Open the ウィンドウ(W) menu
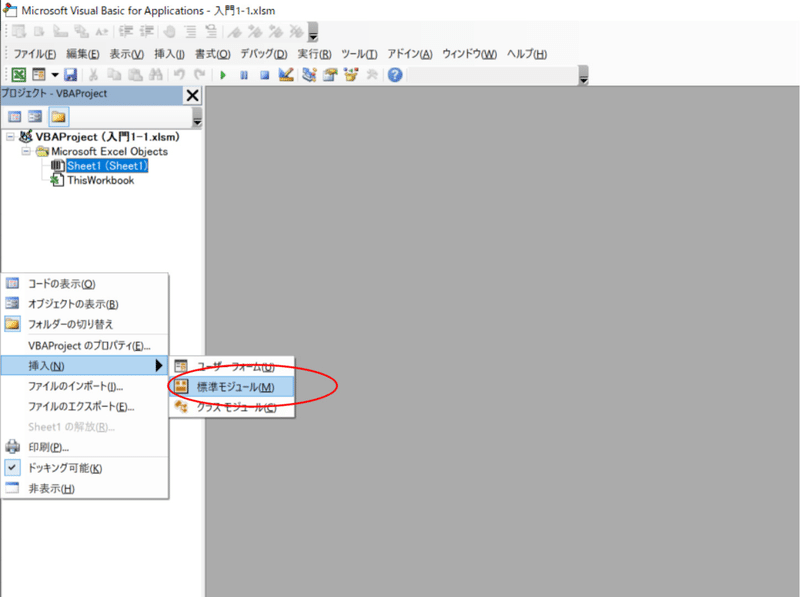Image resolution: width=800 pixels, height=597 pixels. pyautogui.click(x=469, y=54)
